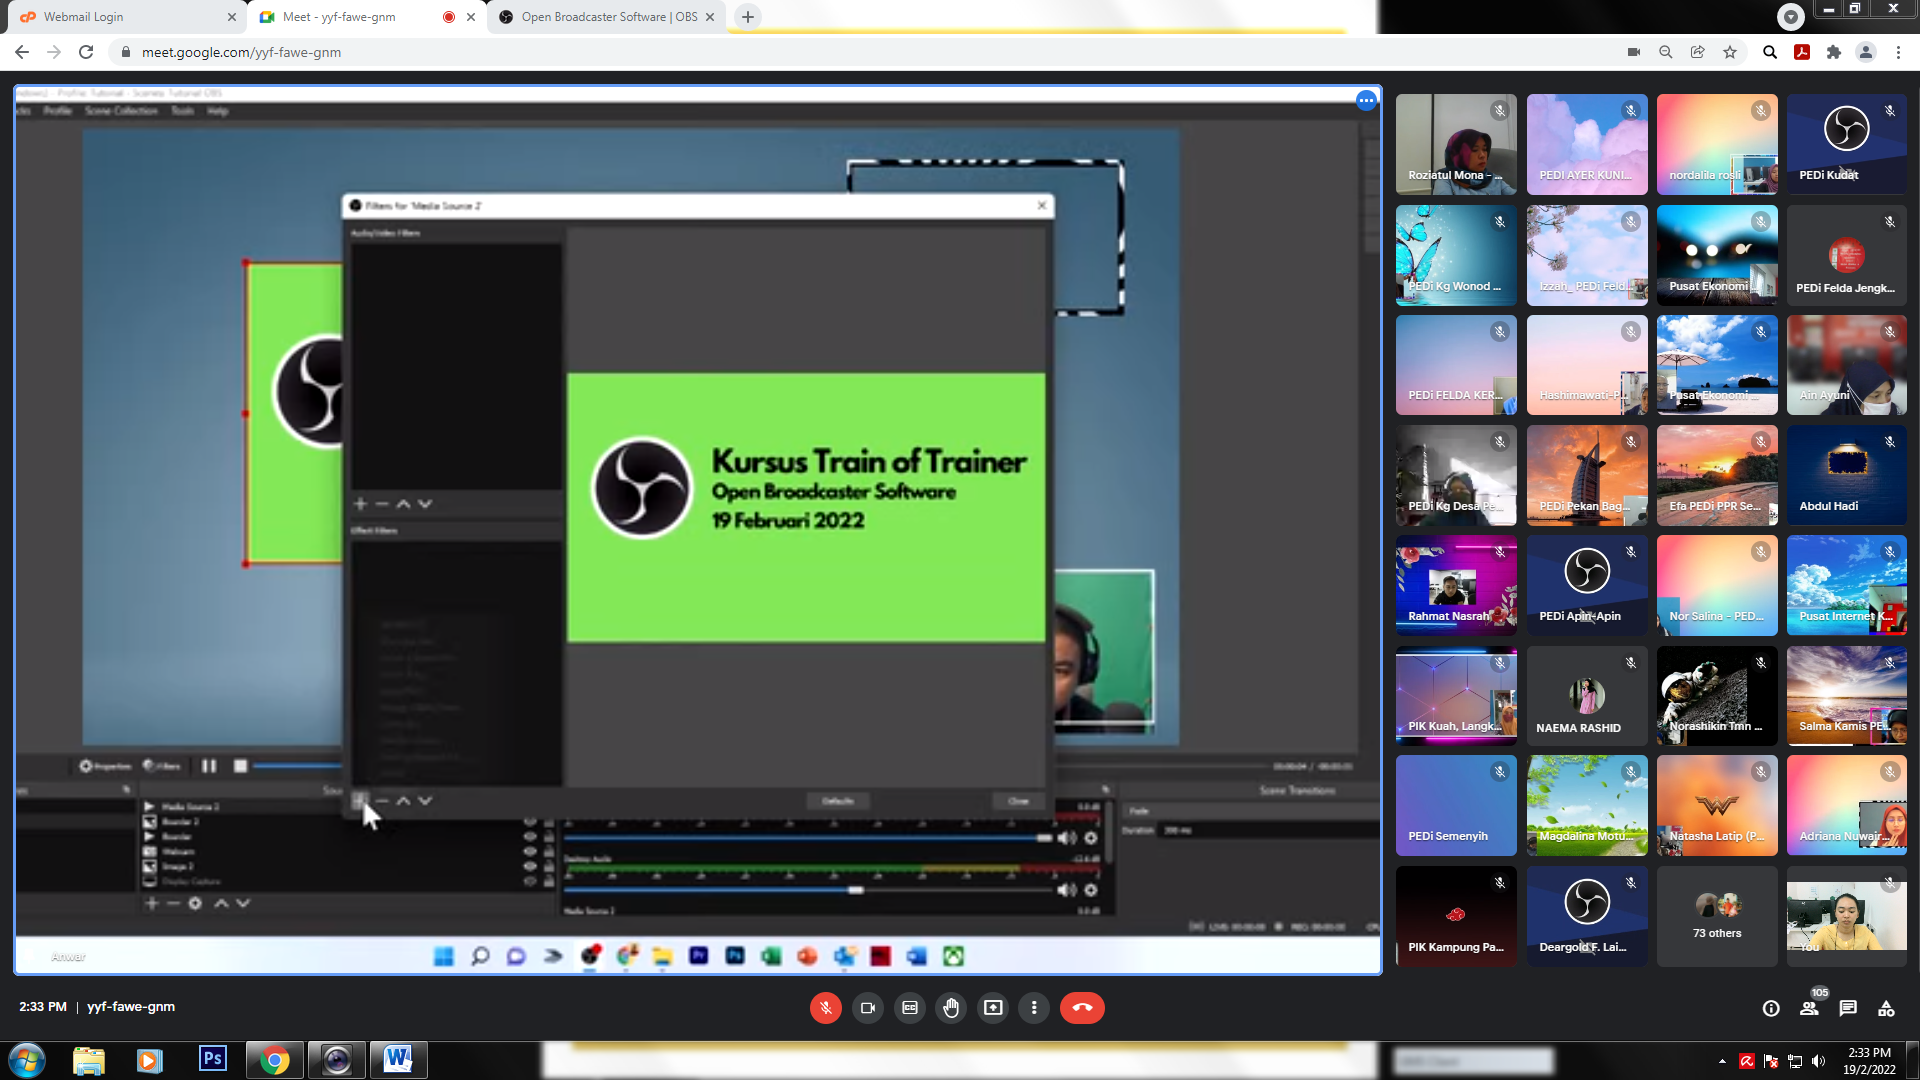Open options on the presentation tile

1366,100
